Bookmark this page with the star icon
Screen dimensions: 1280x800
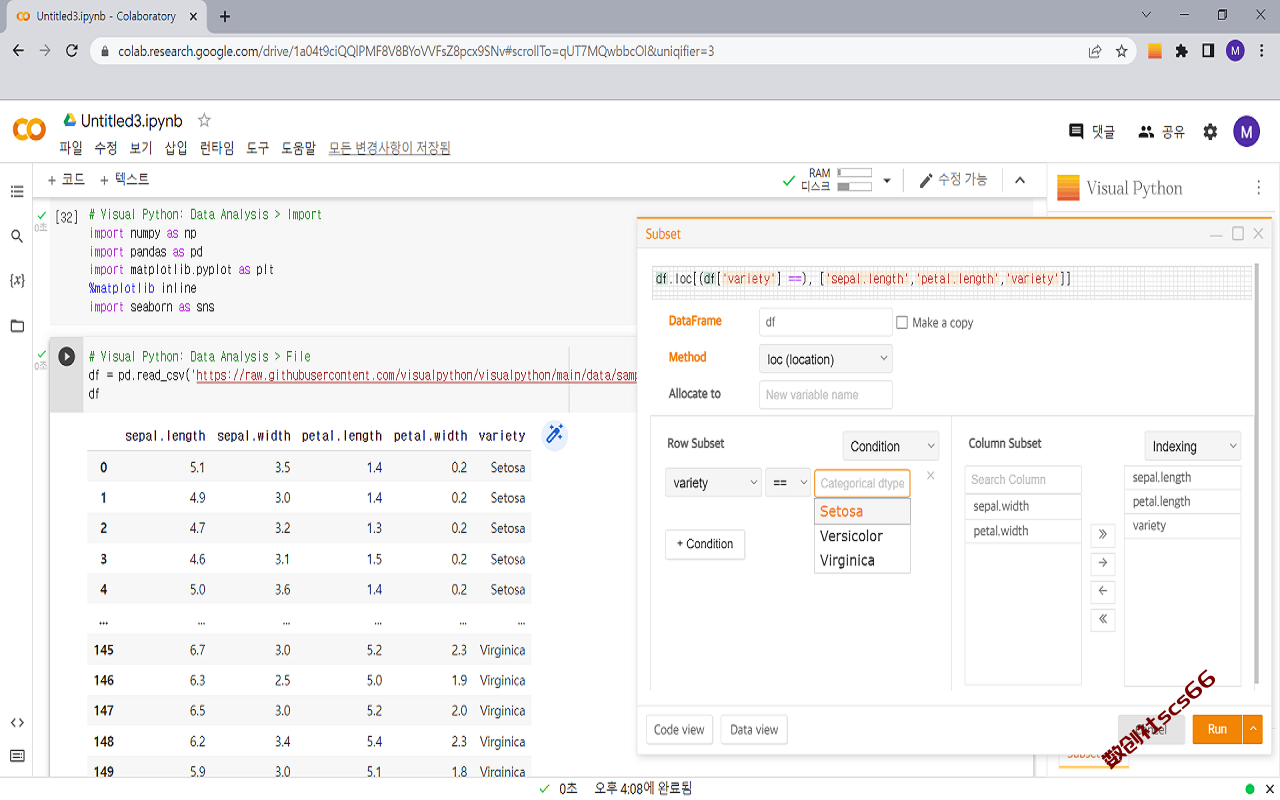pyautogui.click(x=1121, y=51)
